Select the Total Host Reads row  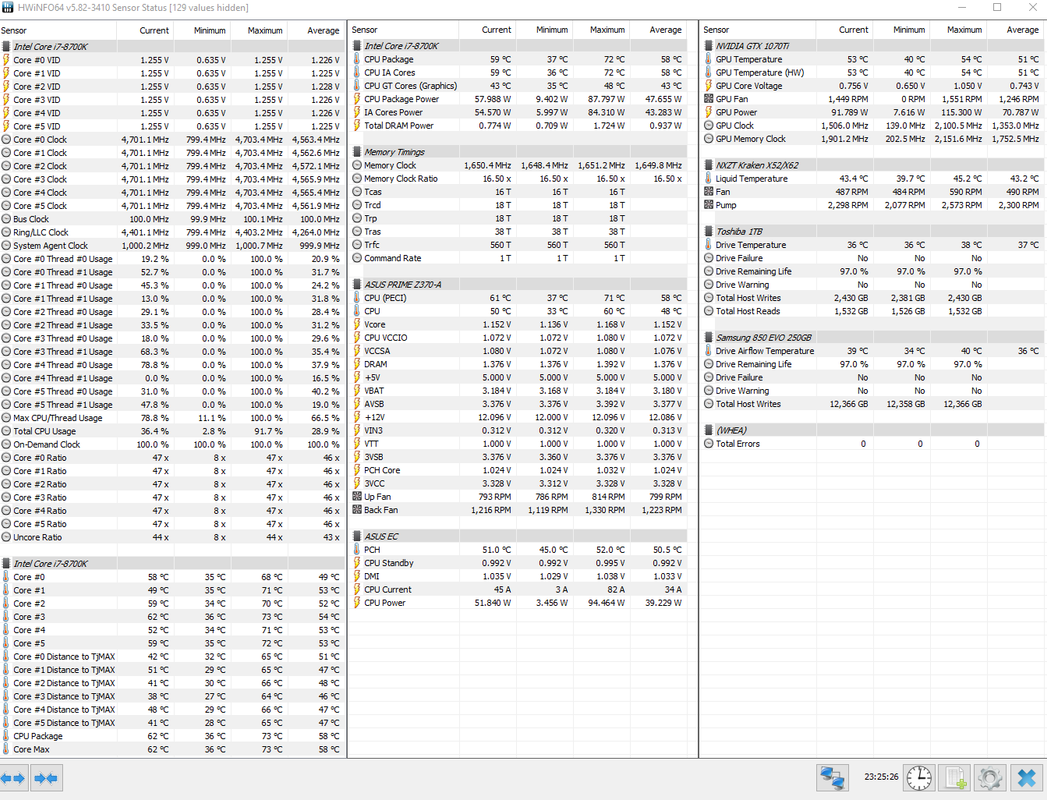[x=872, y=311]
